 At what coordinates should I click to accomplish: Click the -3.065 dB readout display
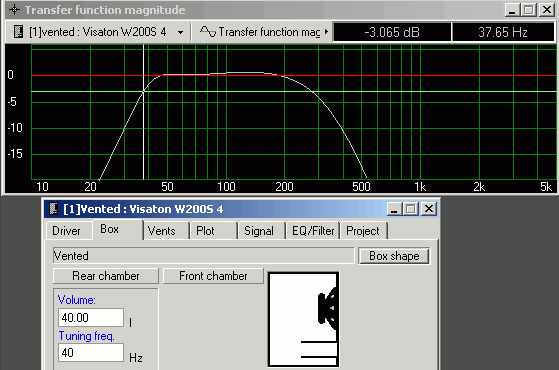(392, 32)
